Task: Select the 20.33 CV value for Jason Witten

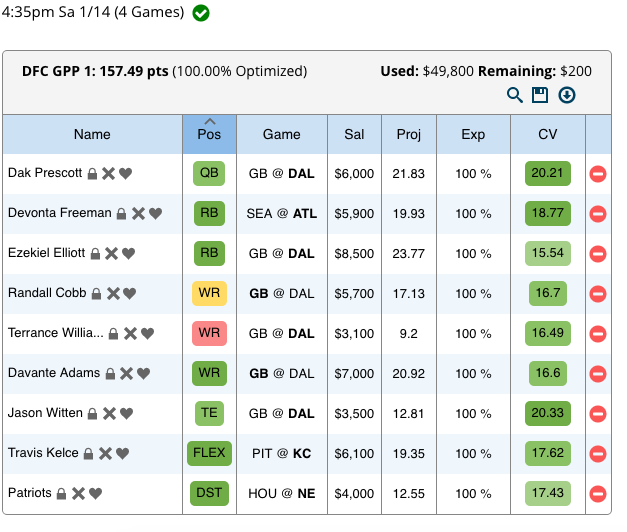Action: point(547,413)
